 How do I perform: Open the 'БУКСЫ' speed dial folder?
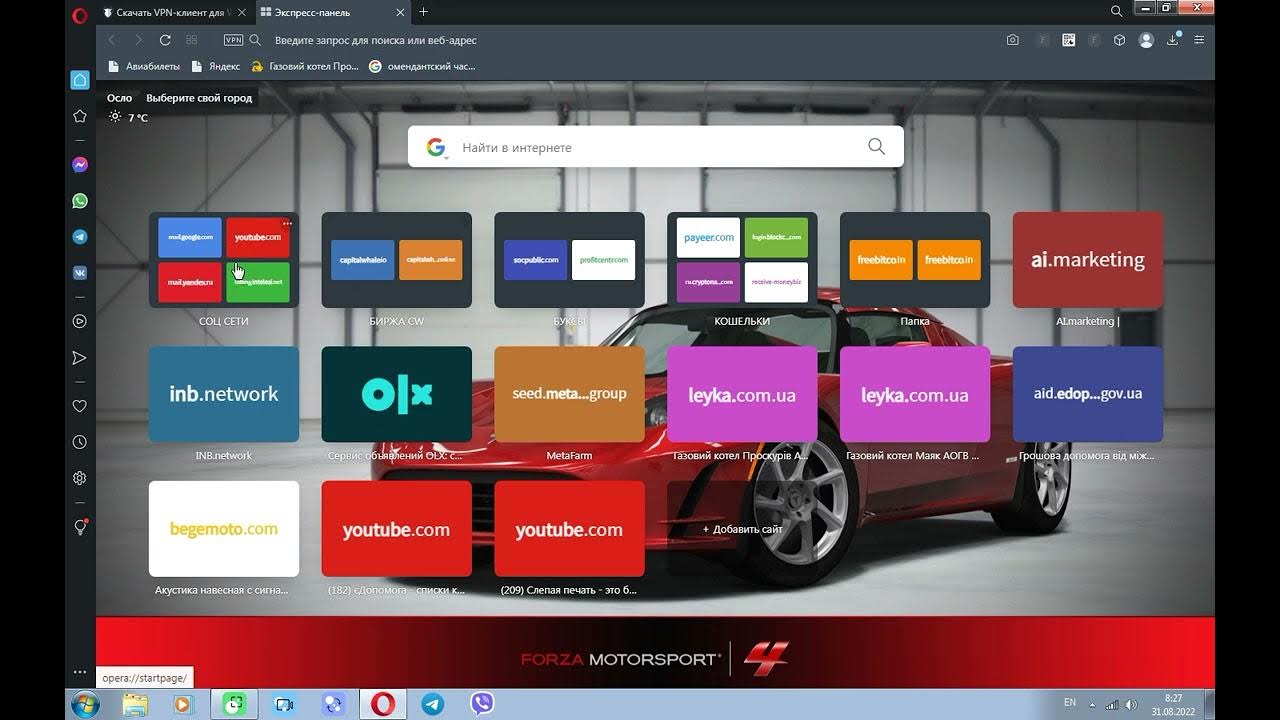[x=570, y=260]
